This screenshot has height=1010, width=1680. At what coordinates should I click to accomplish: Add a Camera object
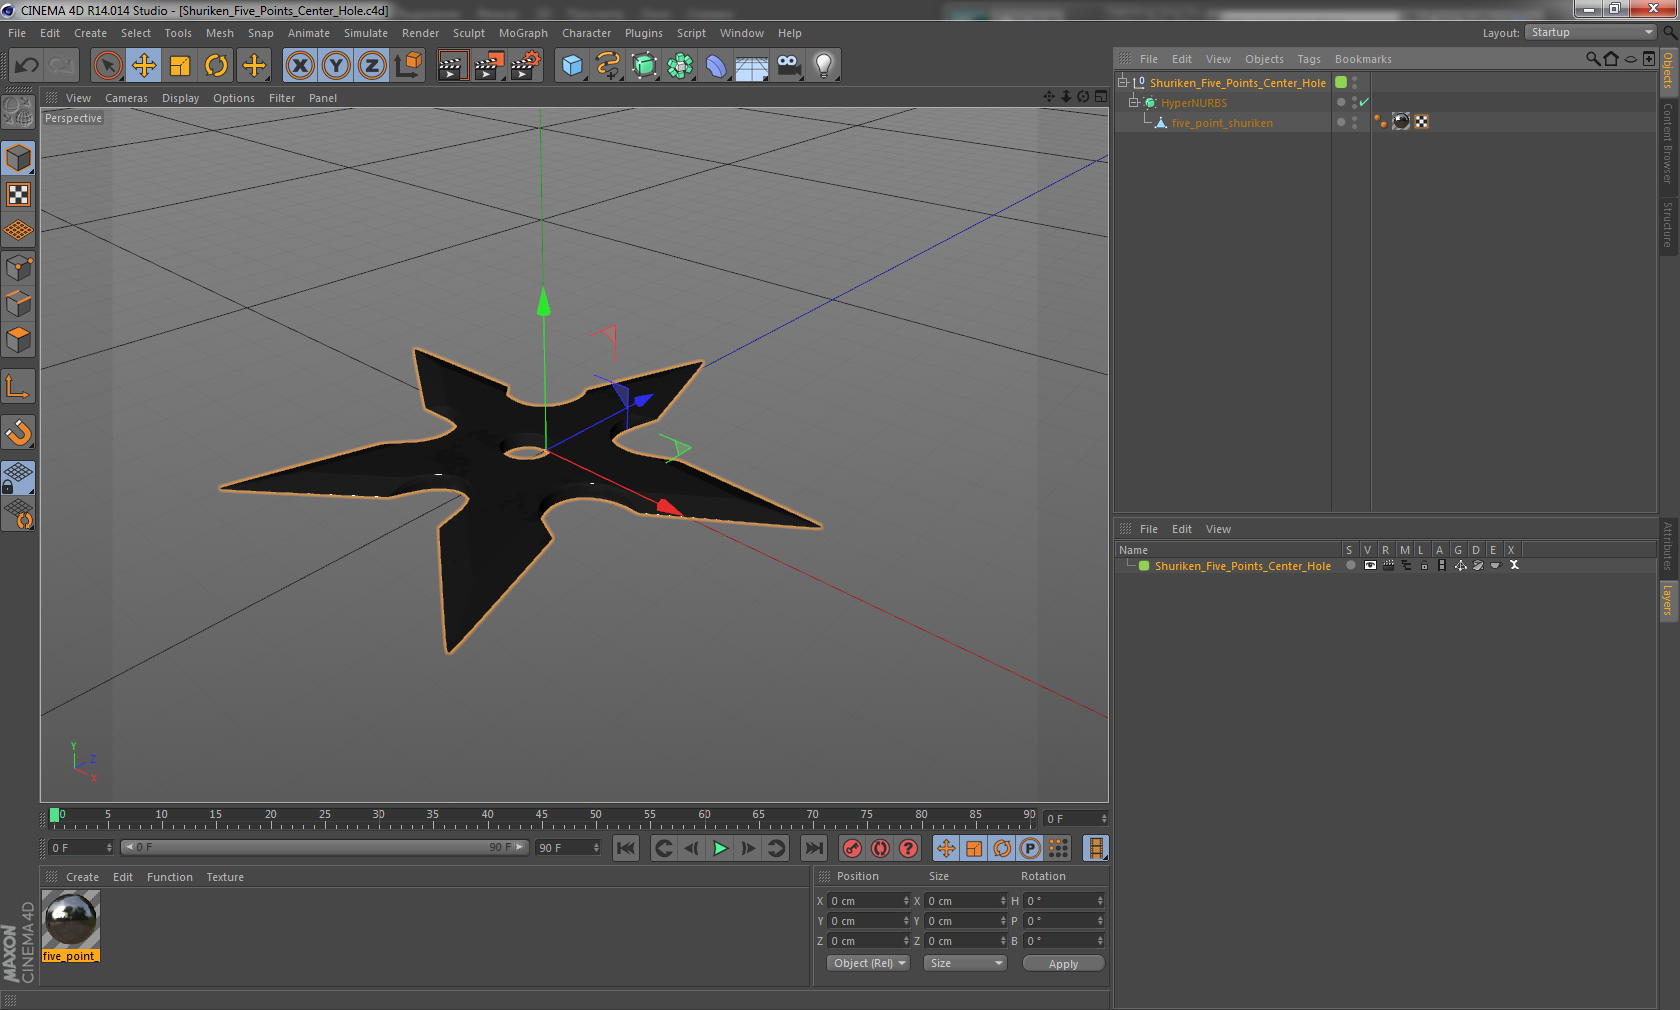[x=788, y=66]
